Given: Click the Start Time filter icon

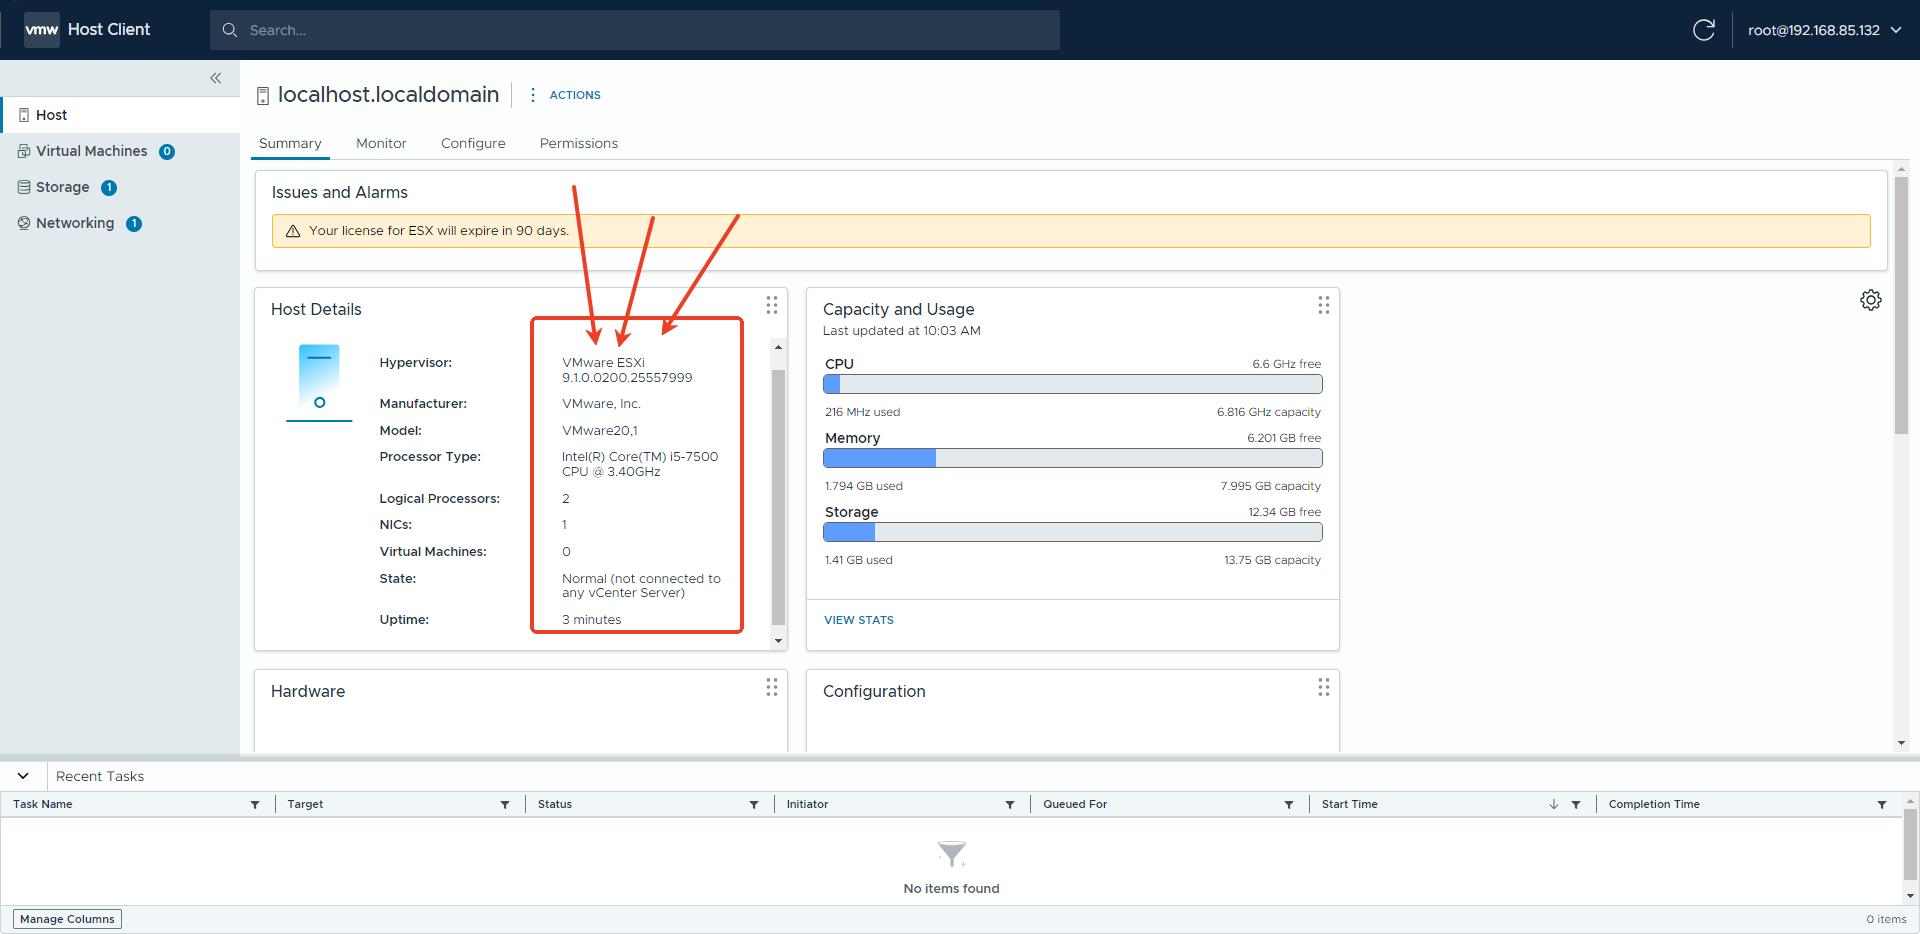Looking at the screenshot, I should pyautogui.click(x=1576, y=805).
